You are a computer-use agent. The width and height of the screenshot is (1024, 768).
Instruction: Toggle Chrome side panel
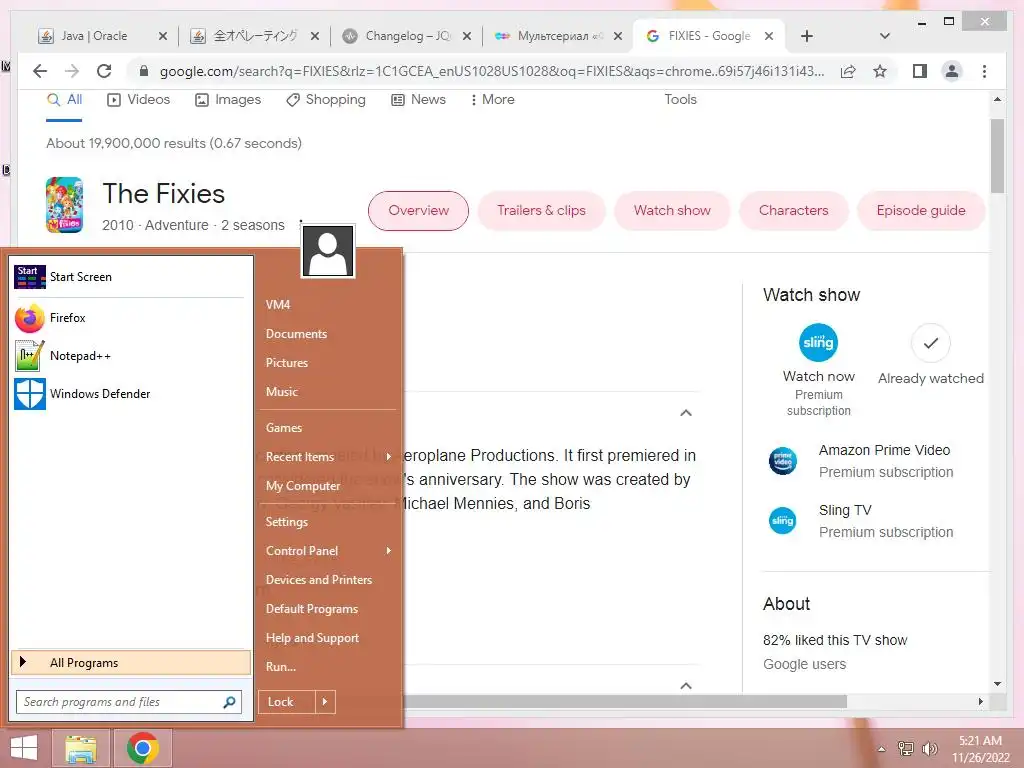920,71
